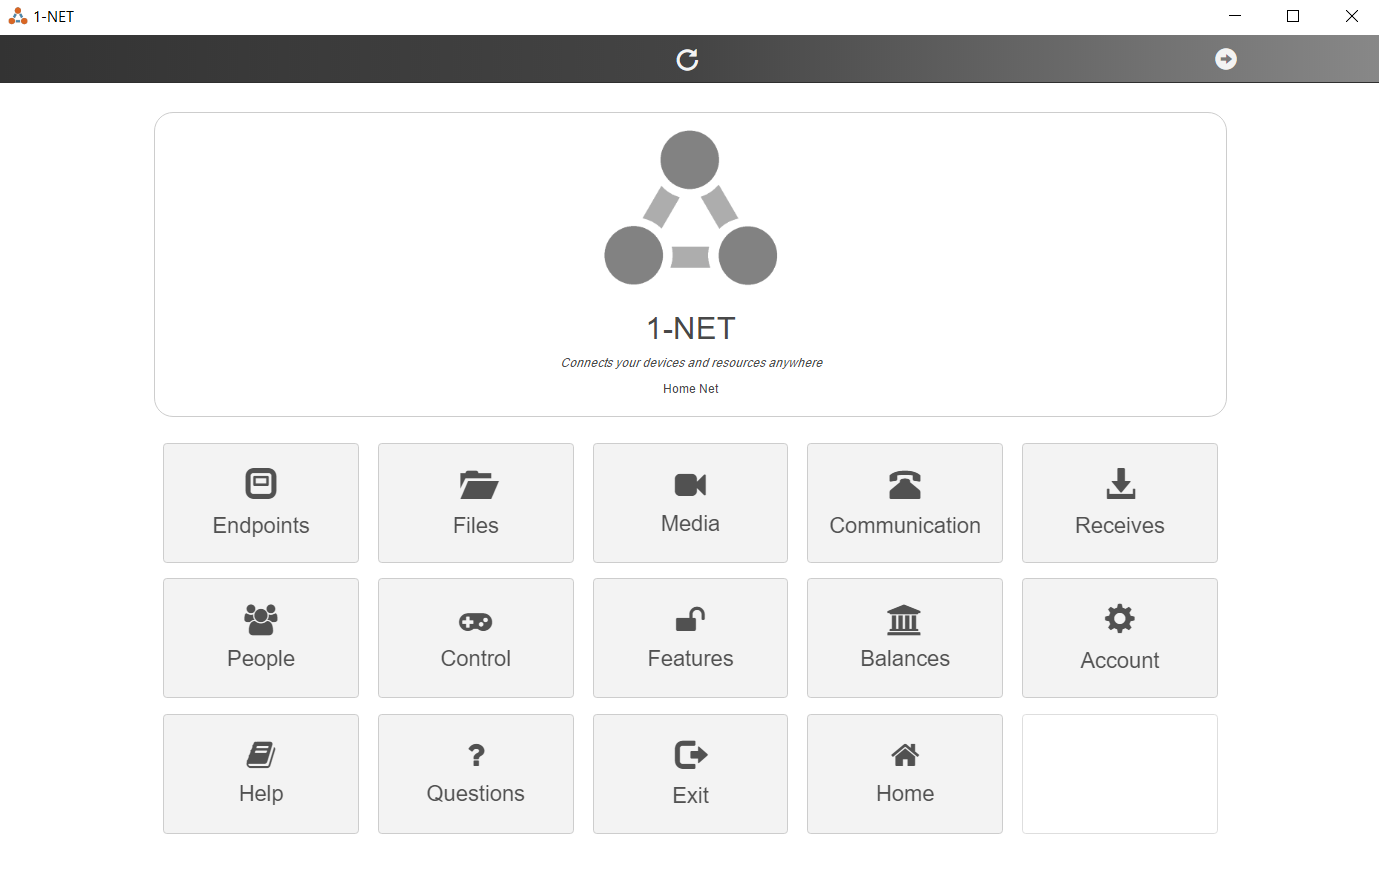The width and height of the screenshot is (1379, 894).
Task: Open the Communication phone tile
Action: point(905,503)
